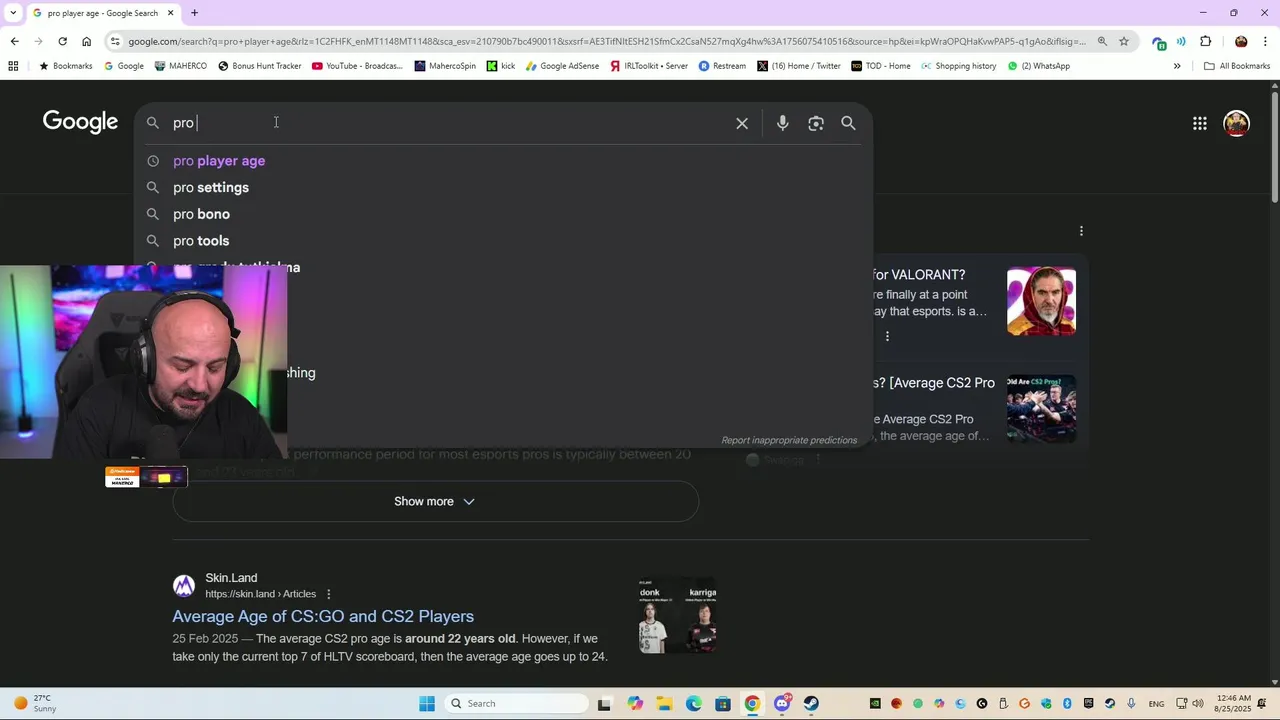Open the (16) Home / Twitter bookmark

point(799,66)
